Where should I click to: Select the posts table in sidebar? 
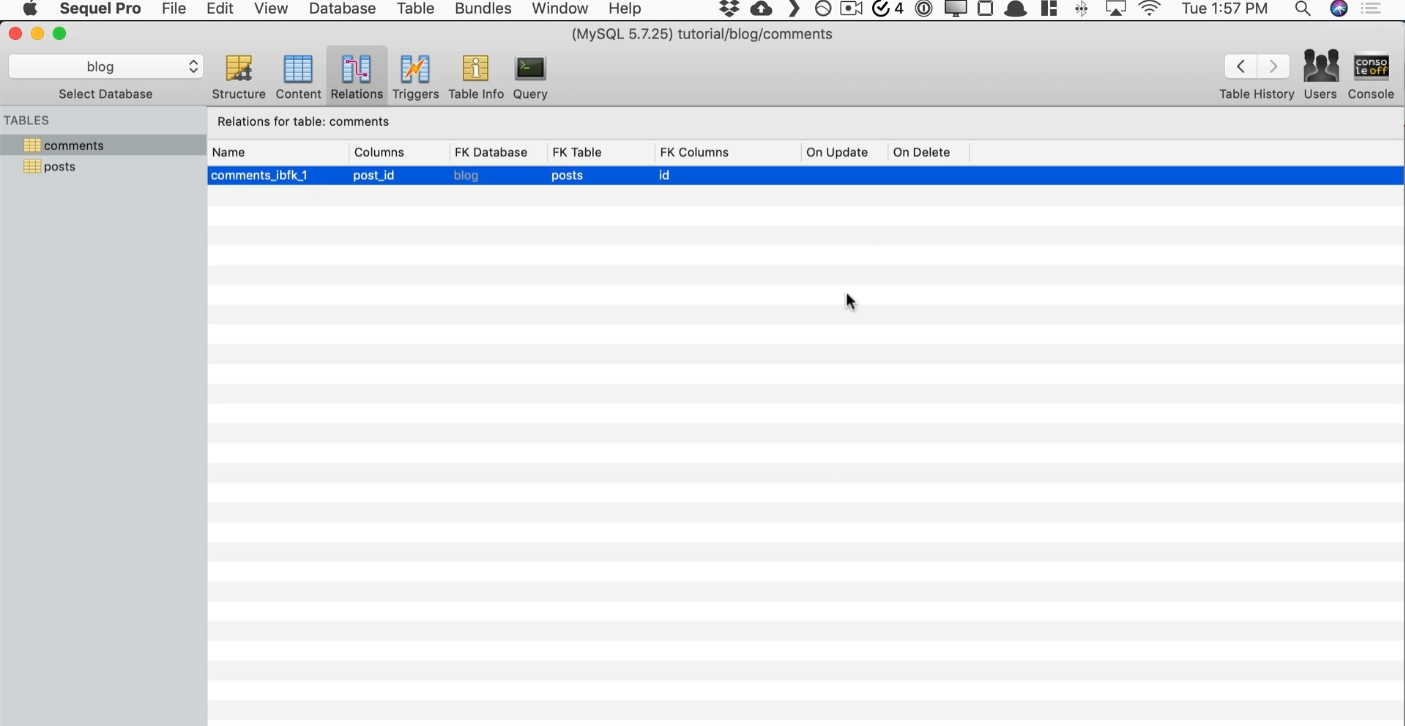(x=104, y=166)
